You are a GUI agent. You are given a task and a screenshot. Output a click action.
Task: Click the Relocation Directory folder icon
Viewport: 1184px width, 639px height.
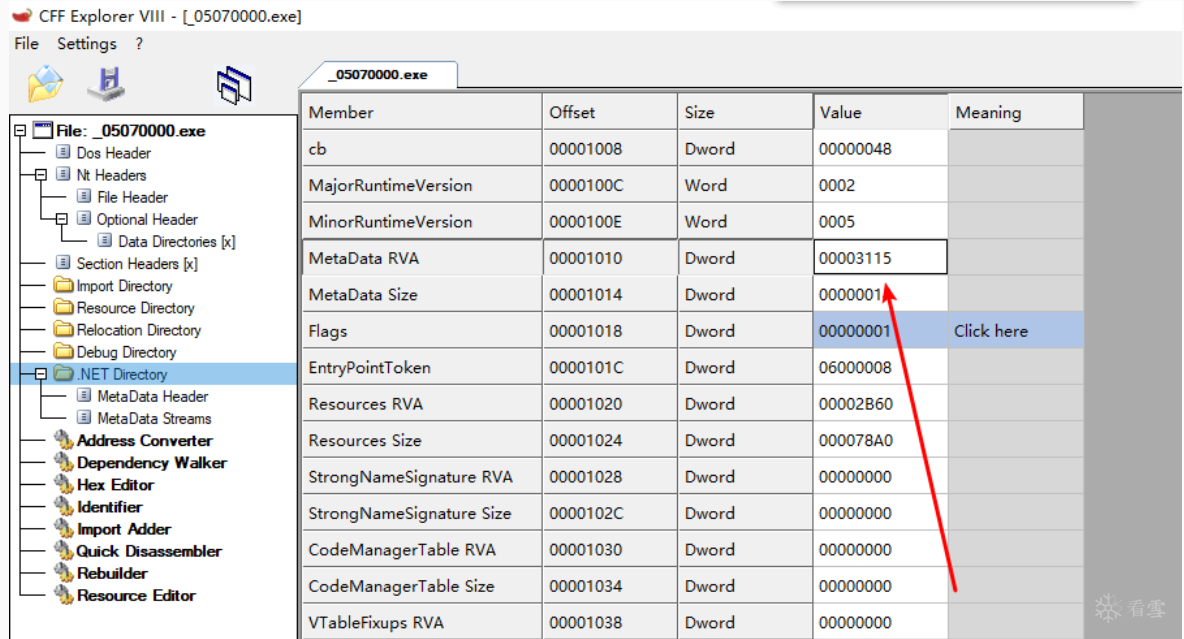63,329
